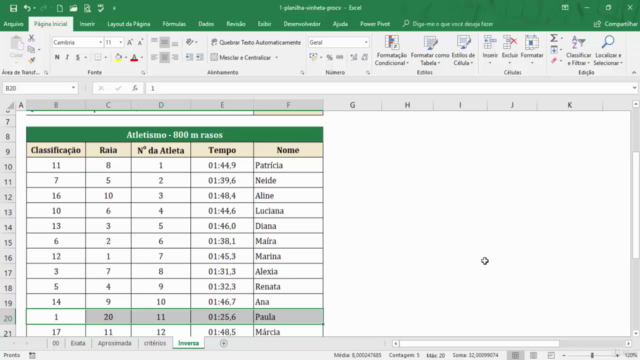Click the Compartilhar button
The width and height of the screenshot is (640, 360).
click(x=616, y=24)
